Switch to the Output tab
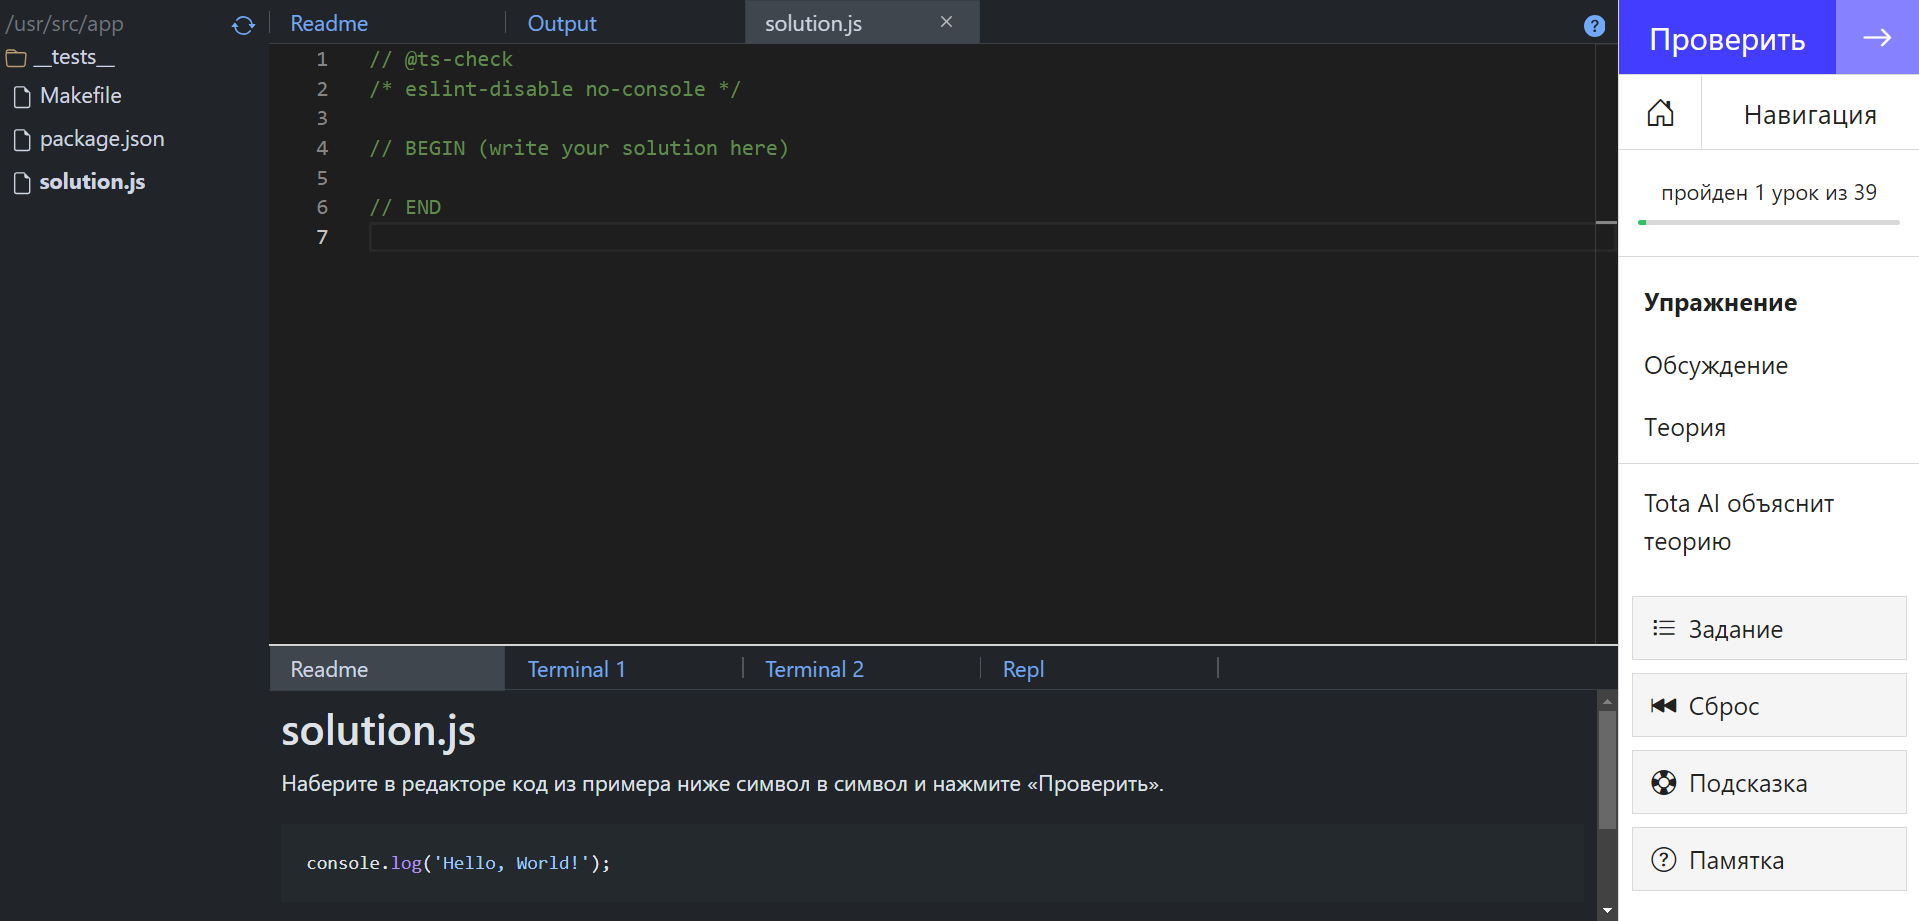 pyautogui.click(x=561, y=23)
